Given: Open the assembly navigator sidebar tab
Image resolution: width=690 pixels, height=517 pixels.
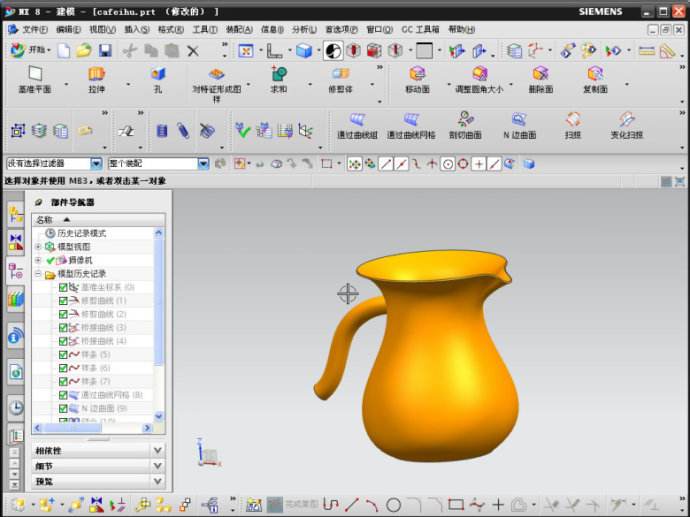Looking at the screenshot, I should tap(16, 216).
